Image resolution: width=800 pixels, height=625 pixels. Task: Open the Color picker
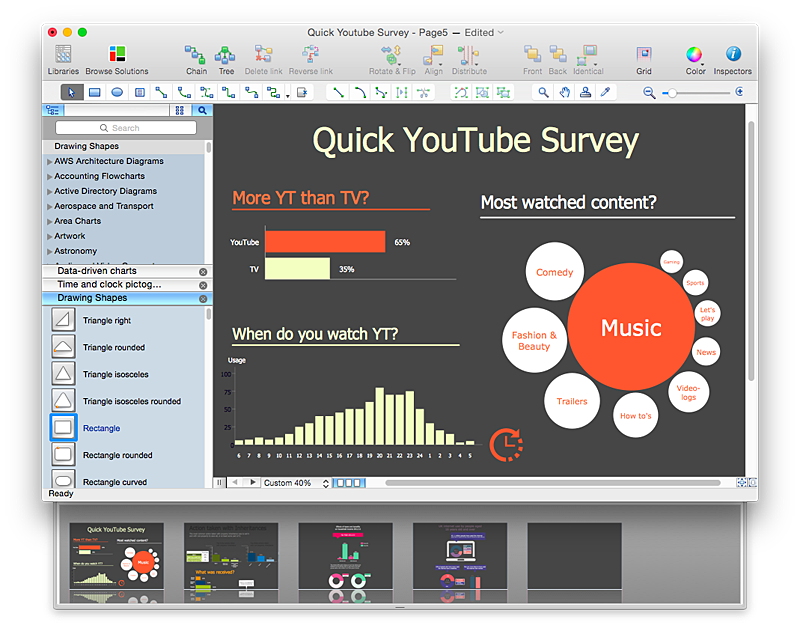pos(695,60)
